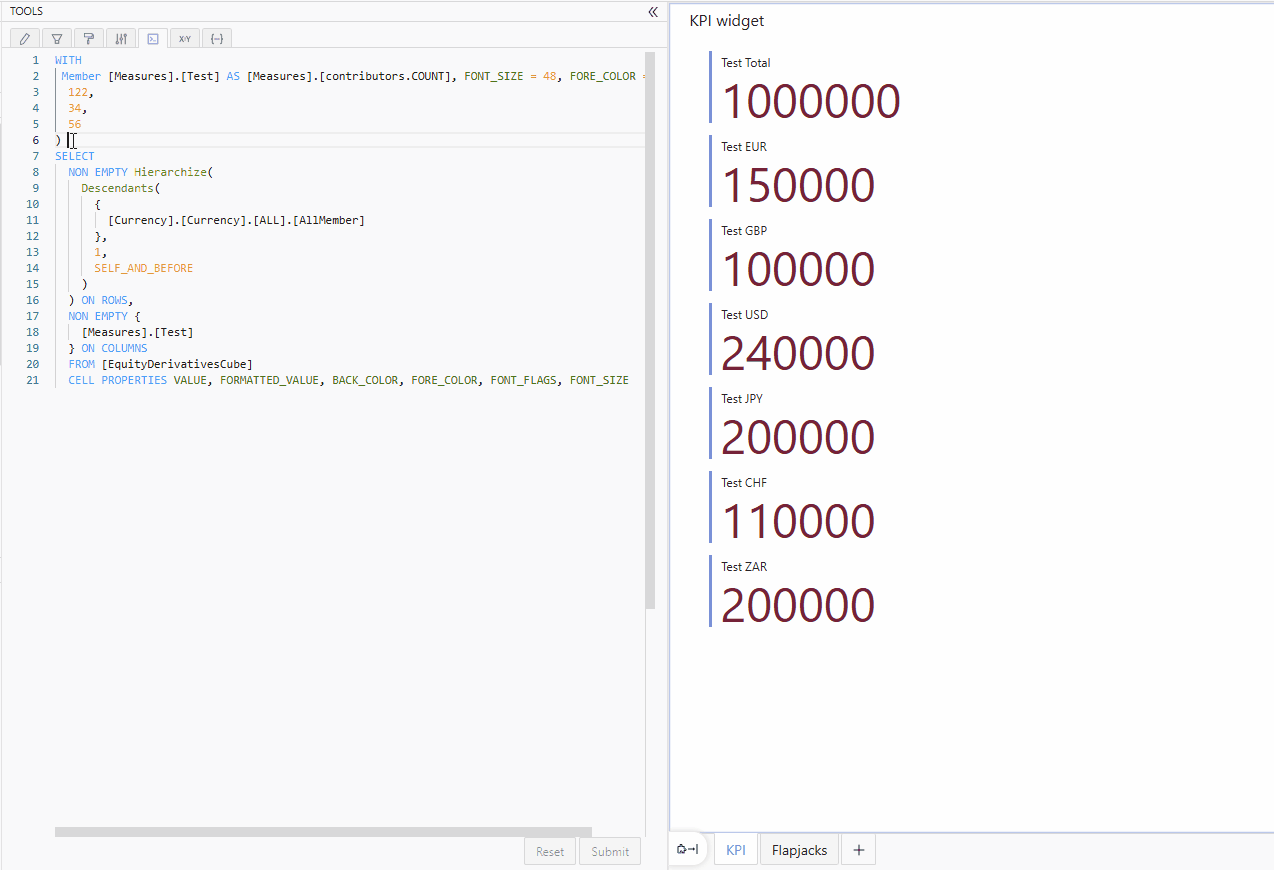Open the filter funnel tool
1274x870 pixels.
pos(56,37)
